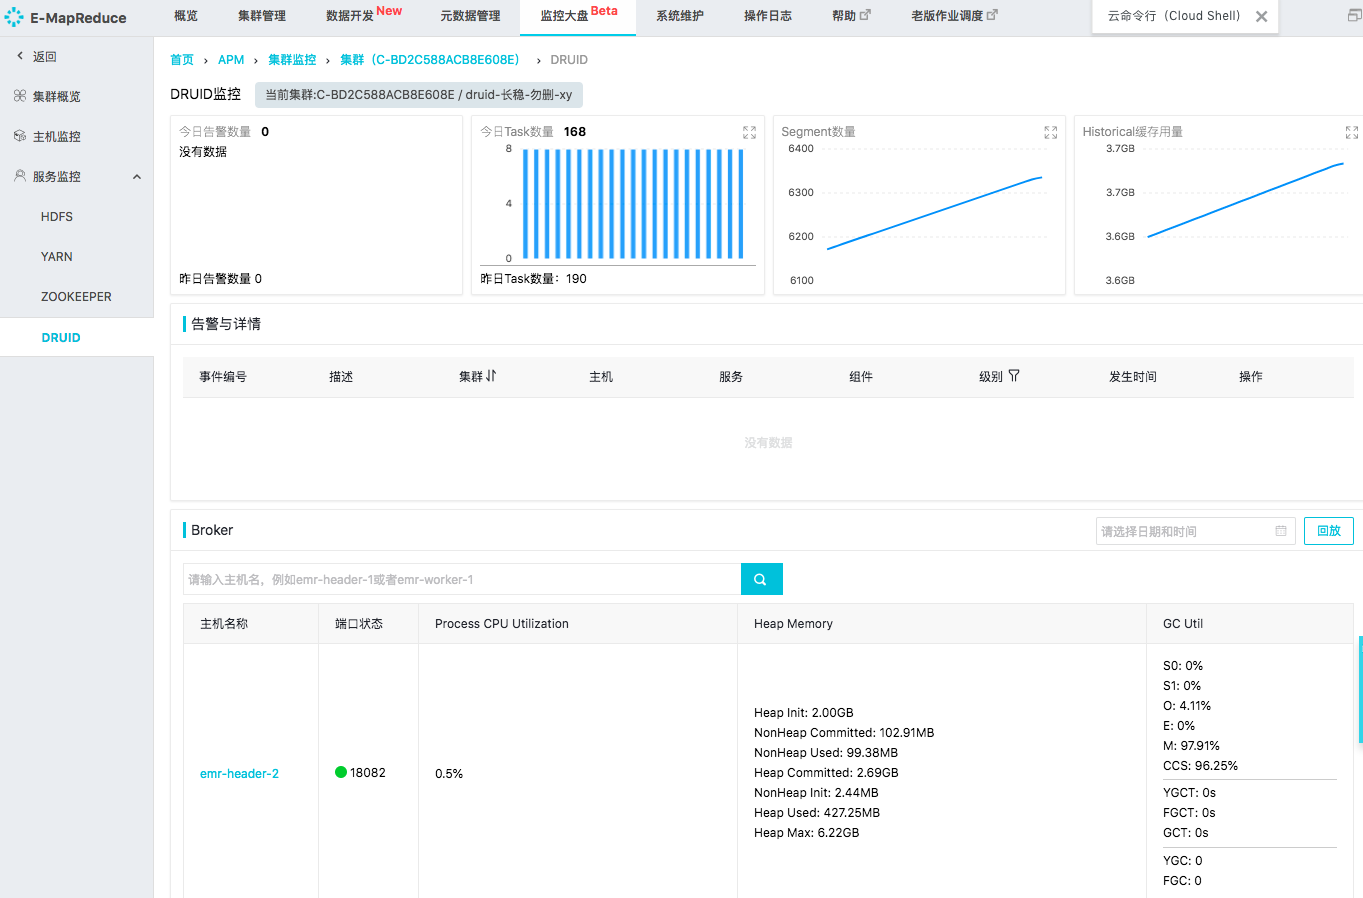Click the 集群 column sort icon
Viewport: 1363px width, 898px height.
click(491, 376)
